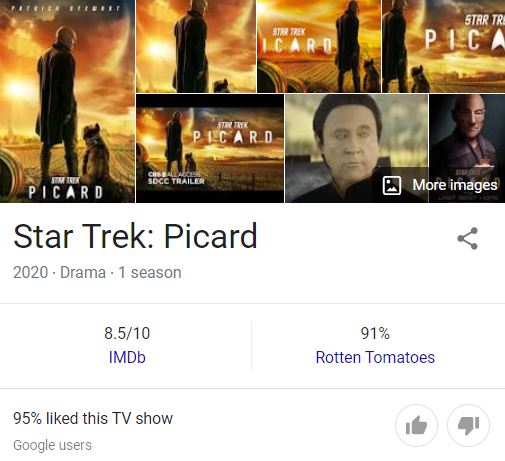The width and height of the screenshot is (505, 461).
Task: Open the untitled Picard silhouette sunset thumbnail
Action: tap(196, 46)
